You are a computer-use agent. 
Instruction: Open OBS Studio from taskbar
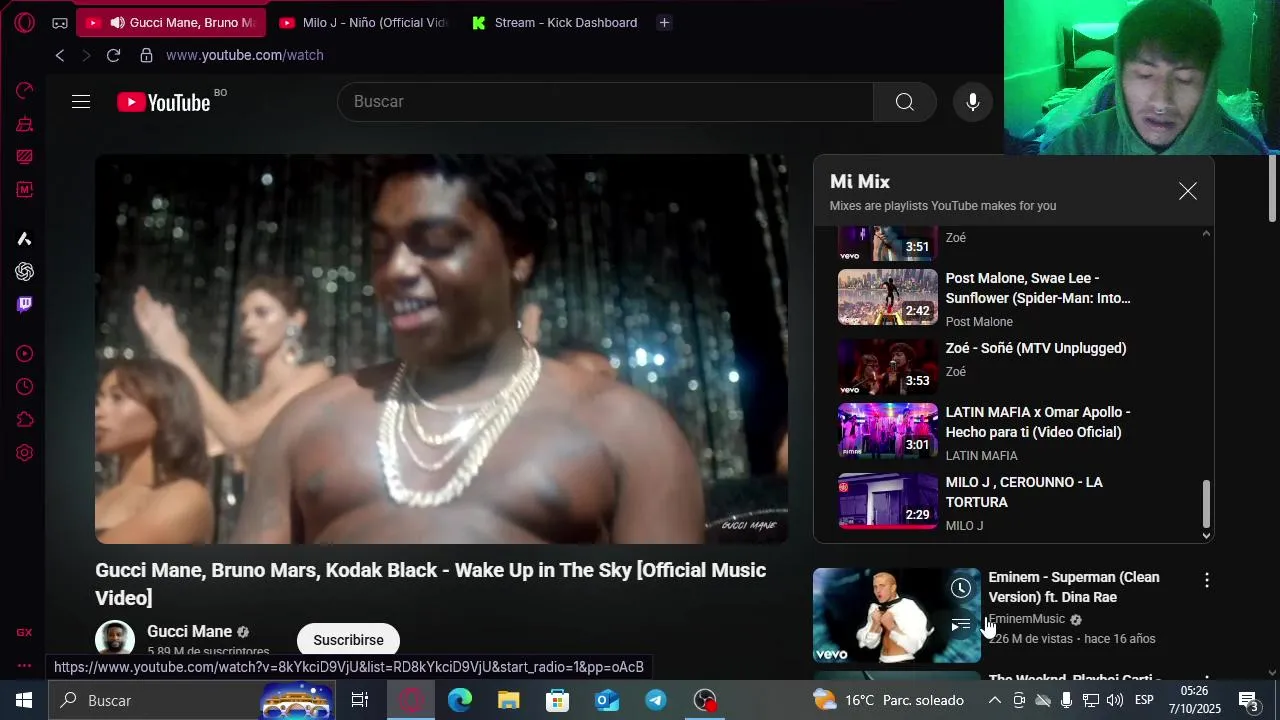pyautogui.click(x=706, y=700)
